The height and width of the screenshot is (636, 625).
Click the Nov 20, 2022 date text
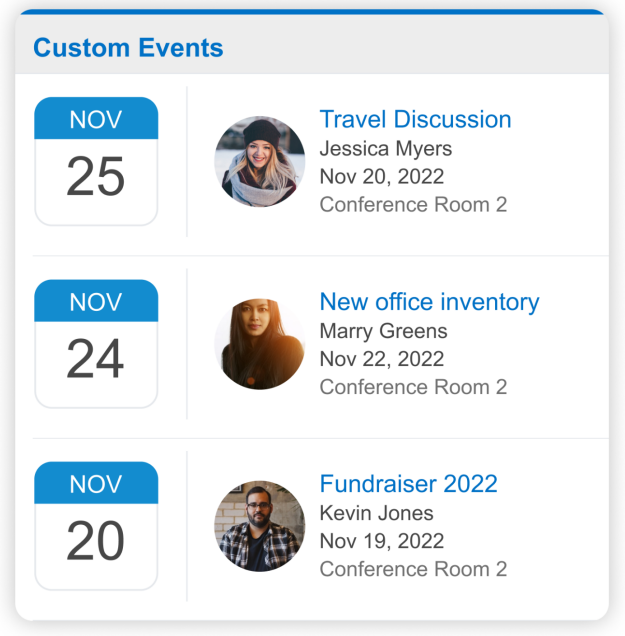[x=382, y=177]
